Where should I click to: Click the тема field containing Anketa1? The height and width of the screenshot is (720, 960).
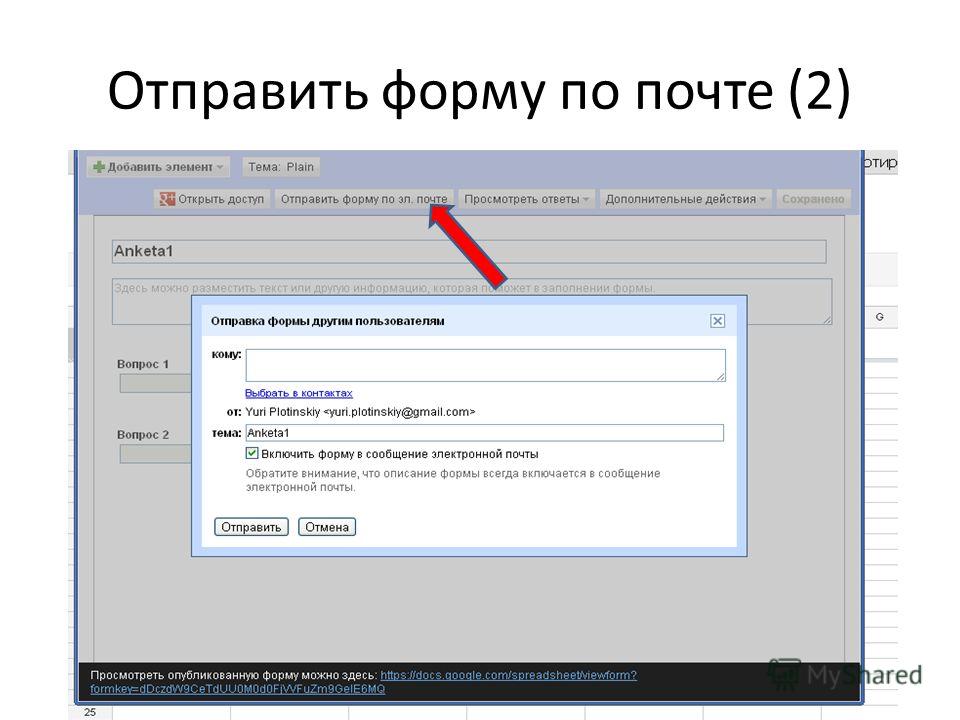[484, 433]
